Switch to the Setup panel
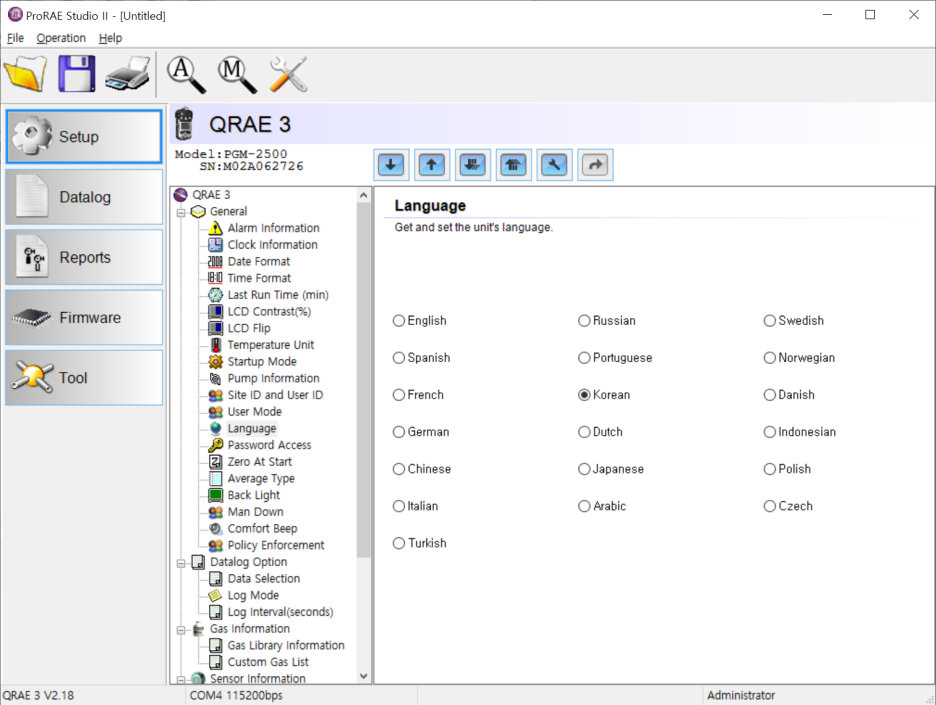The image size is (936, 705). click(x=84, y=136)
